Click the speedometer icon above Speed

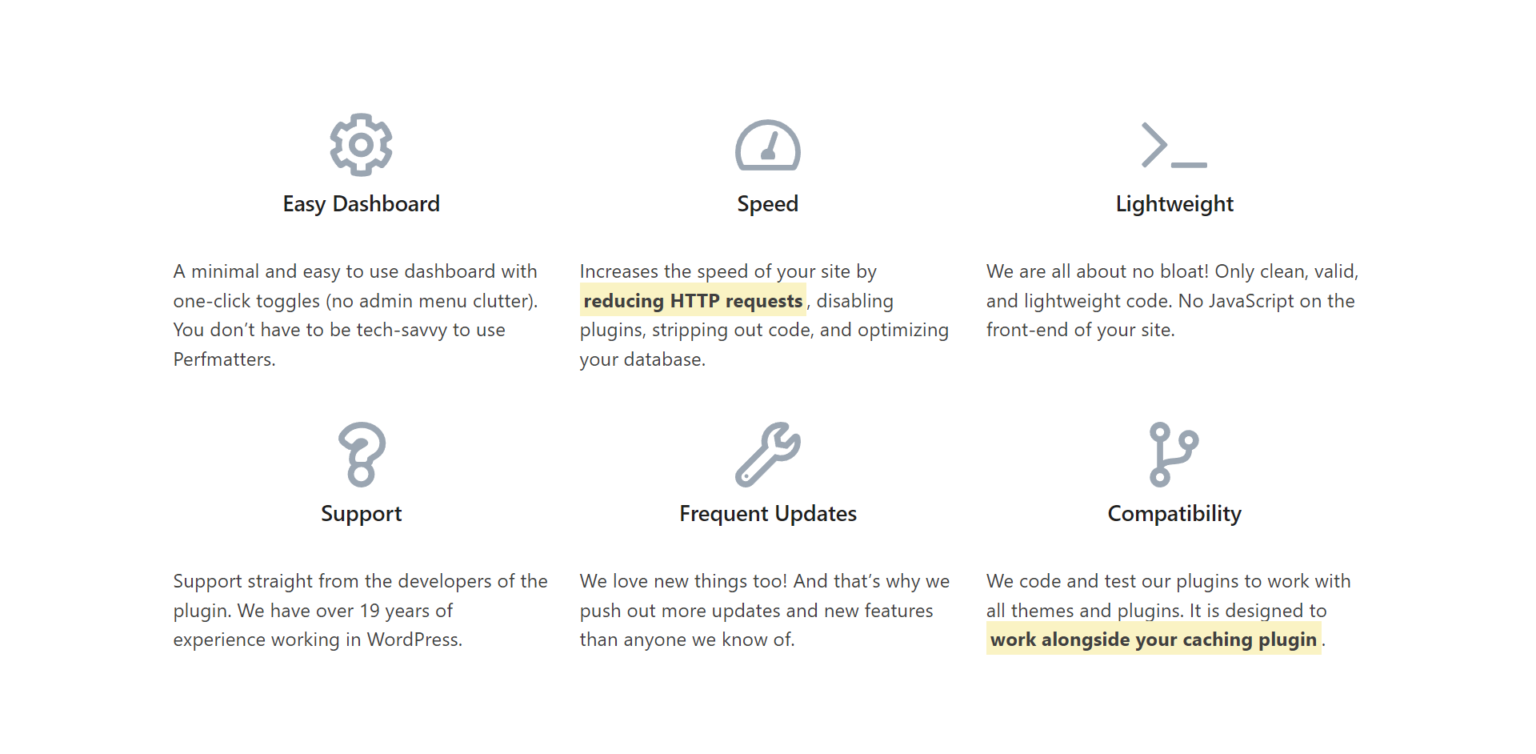click(768, 145)
